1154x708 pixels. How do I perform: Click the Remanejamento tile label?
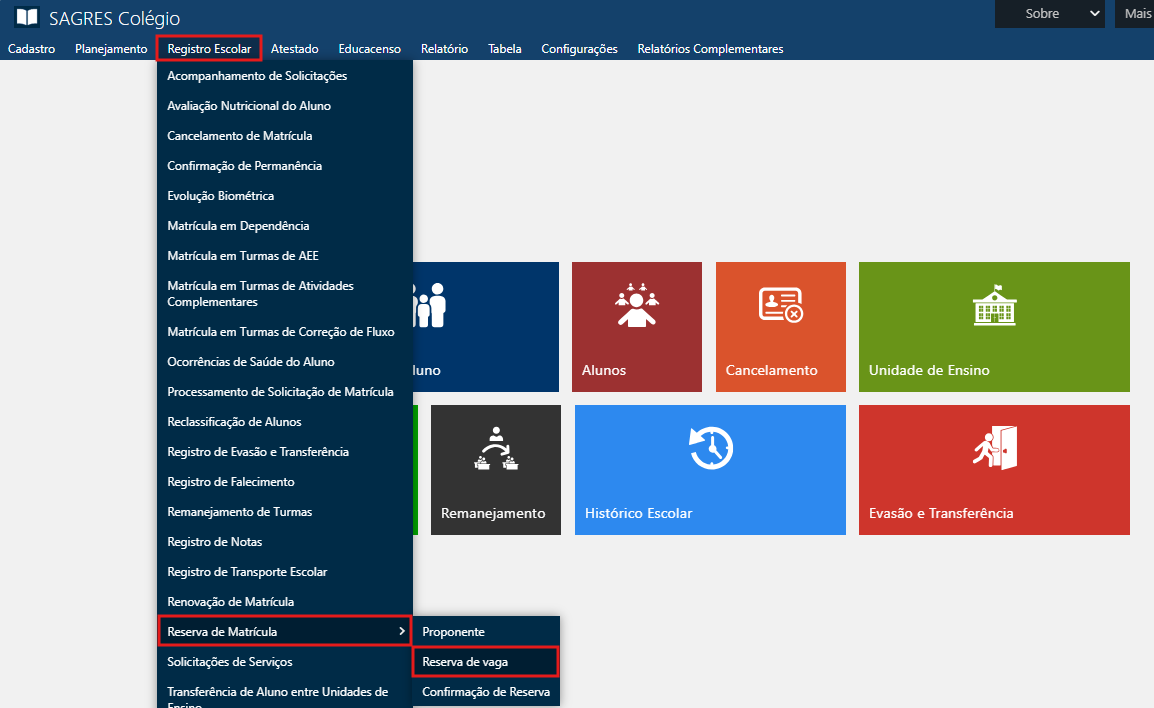click(x=493, y=514)
